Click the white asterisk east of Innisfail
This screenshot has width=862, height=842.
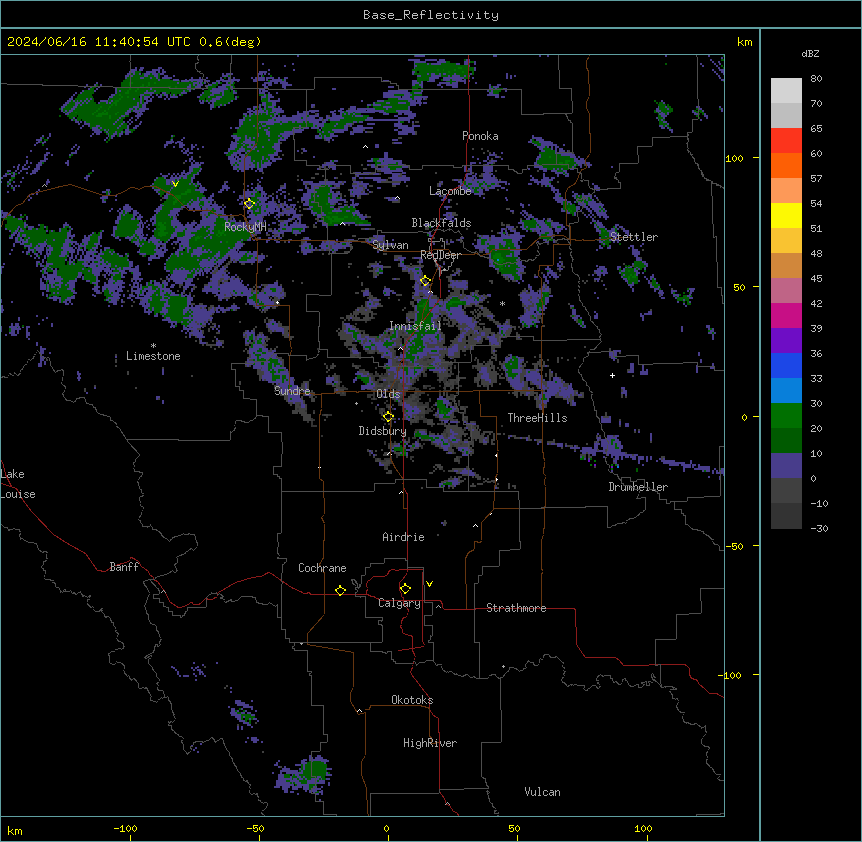point(502,303)
